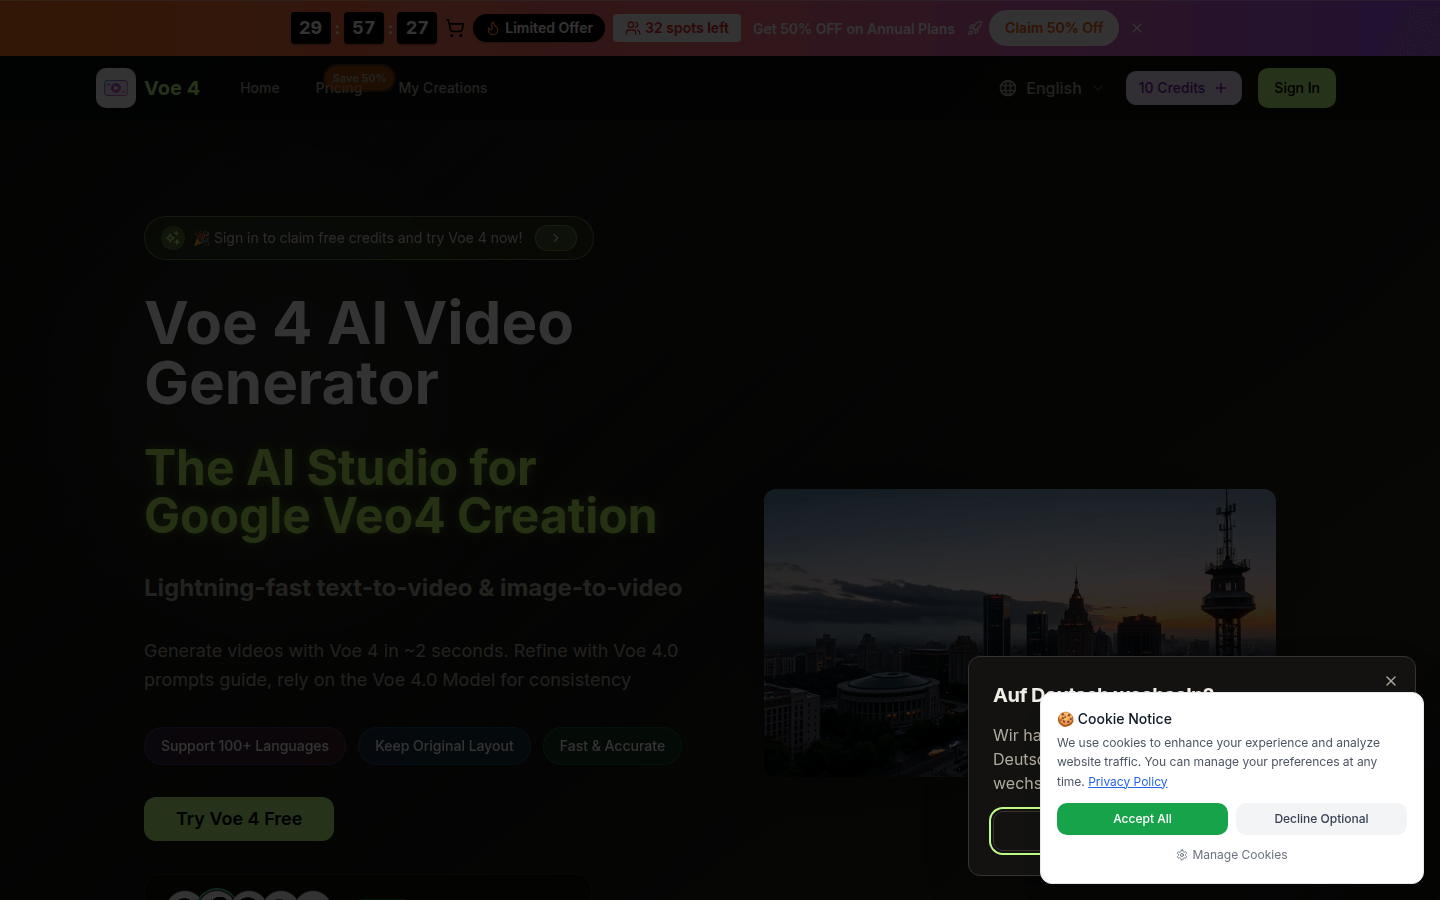Viewport: 1440px width, 900px height.
Task: Click the arrow on the sign-in credits banner
Action: pyautogui.click(x=555, y=238)
